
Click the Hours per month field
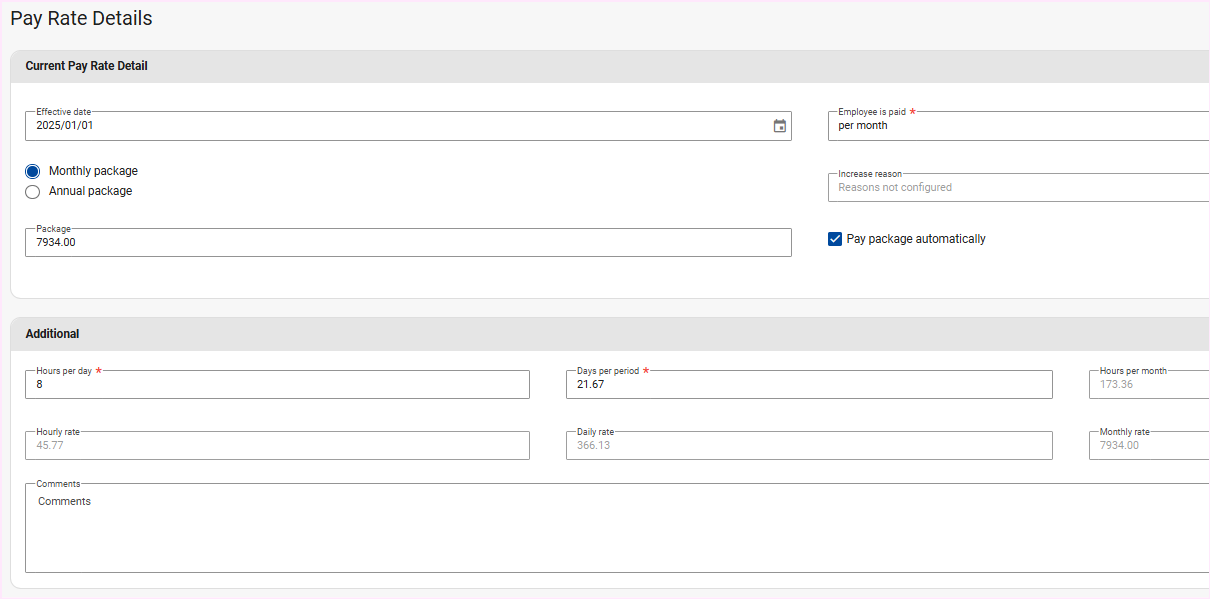click(1148, 384)
